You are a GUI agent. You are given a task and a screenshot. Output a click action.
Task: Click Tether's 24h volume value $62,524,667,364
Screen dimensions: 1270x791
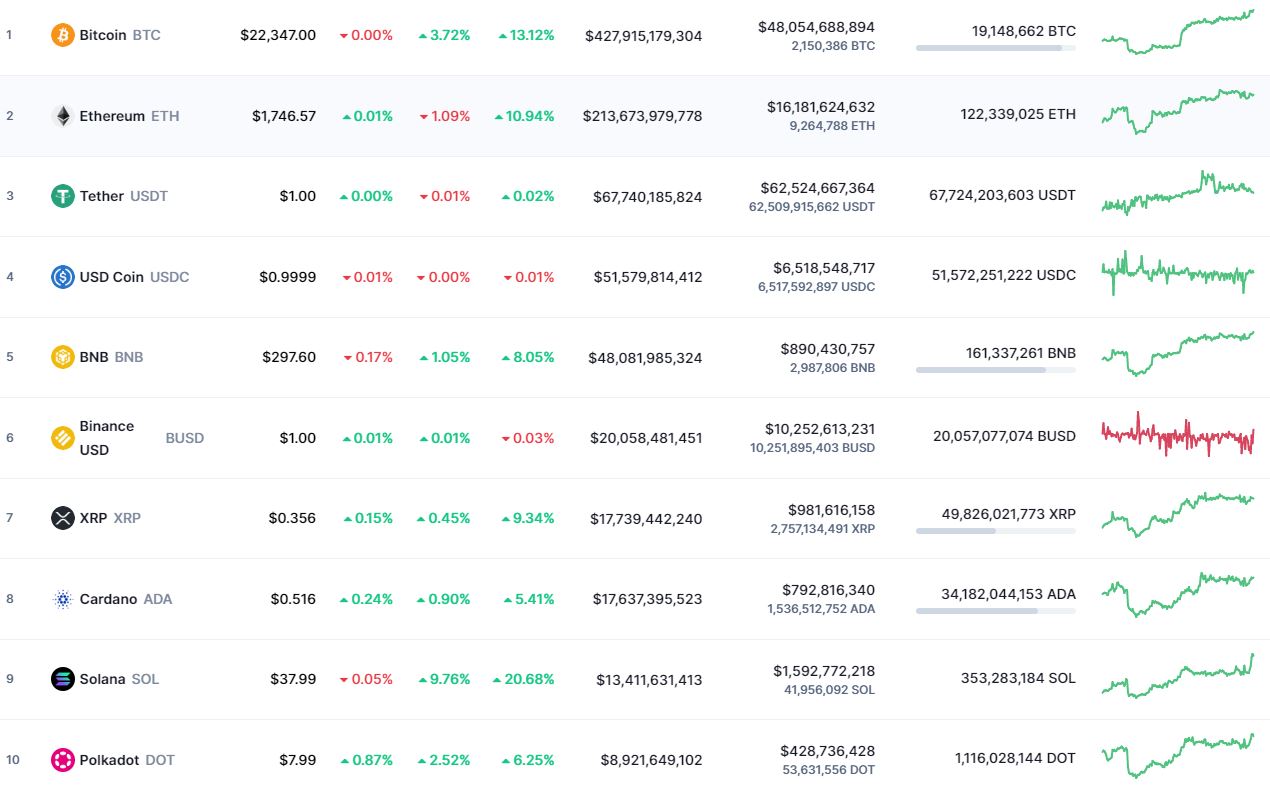(816, 187)
